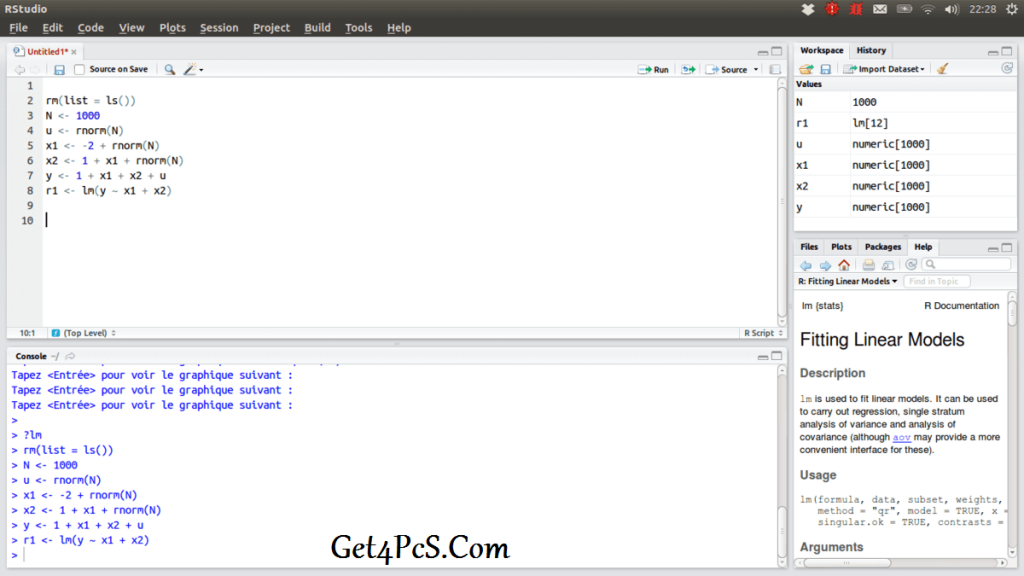This screenshot has width=1024, height=576.
Task: Open the code tools wand dropdown
Action: (193, 70)
